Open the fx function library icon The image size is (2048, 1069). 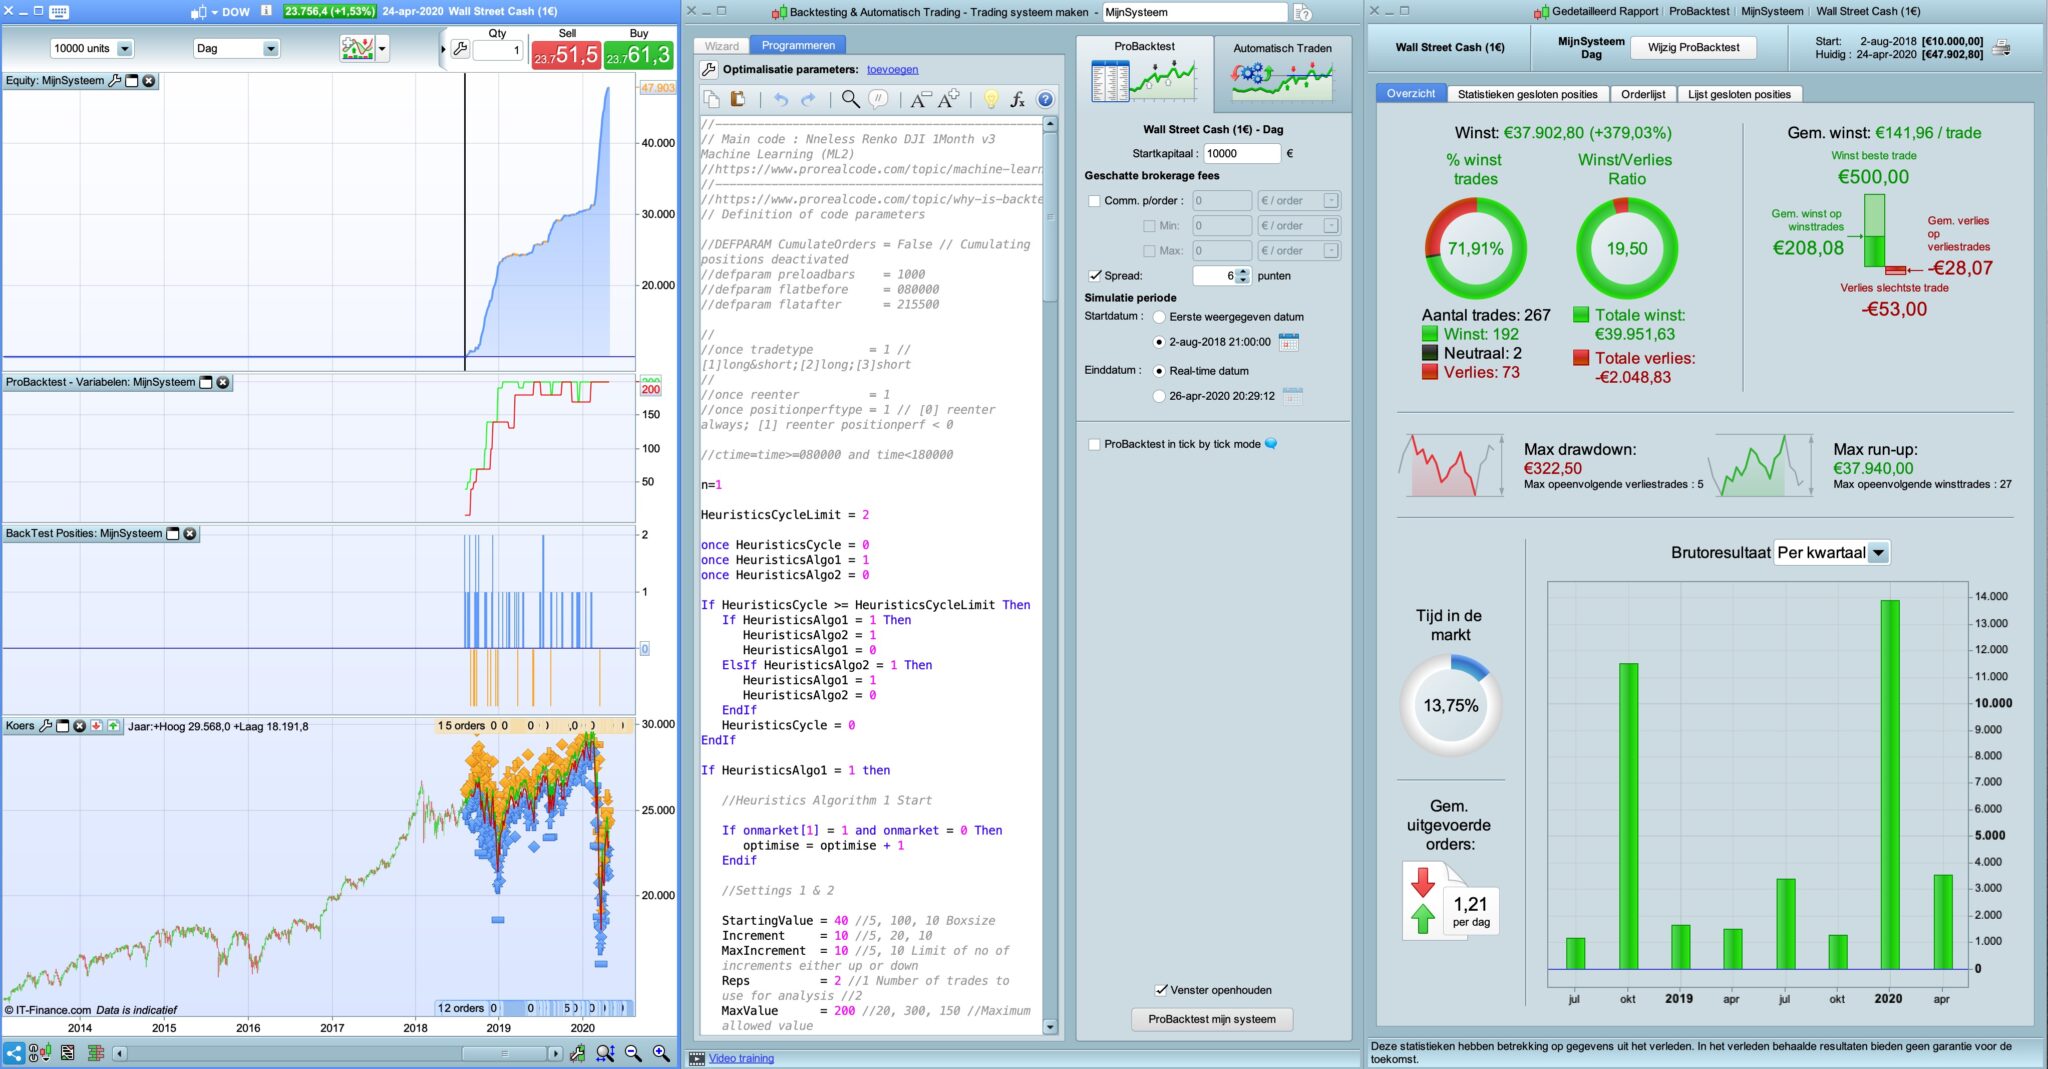coord(1018,99)
